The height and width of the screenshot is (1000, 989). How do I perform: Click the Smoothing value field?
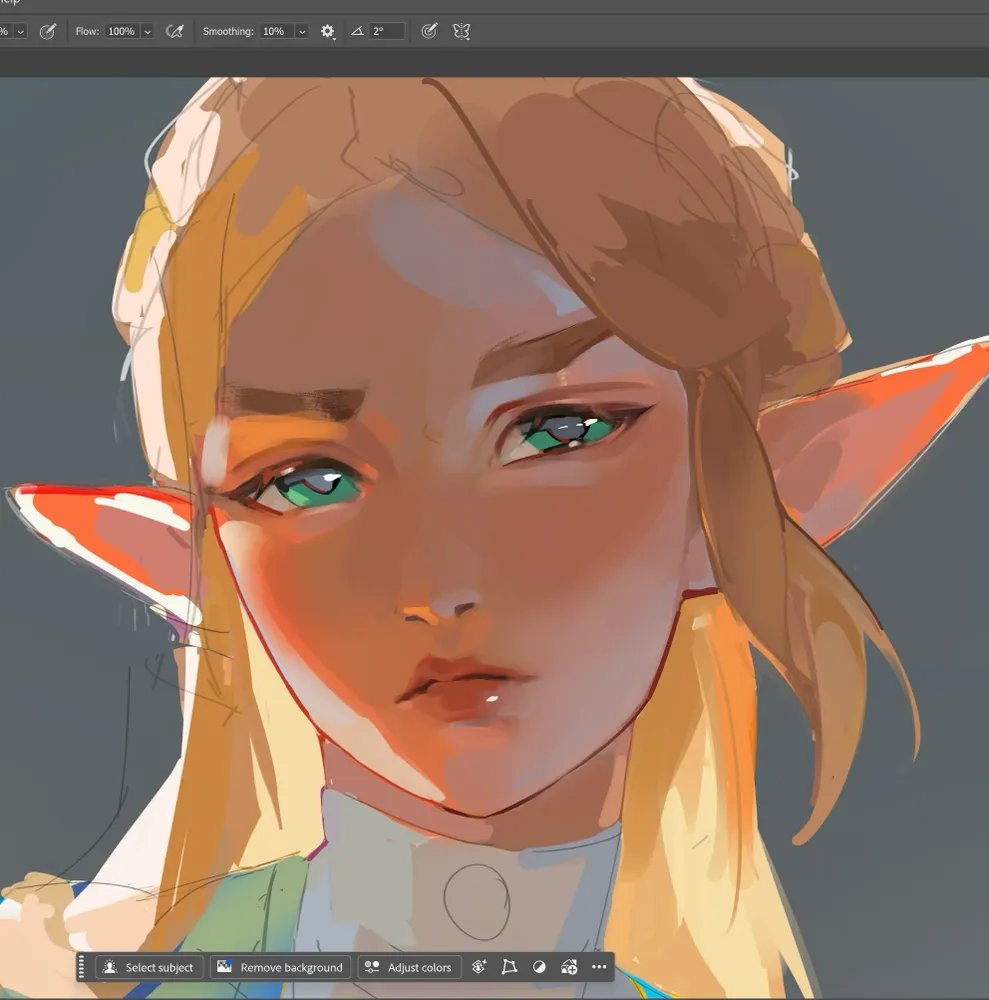pyautogui.click(x=274, y=32)
